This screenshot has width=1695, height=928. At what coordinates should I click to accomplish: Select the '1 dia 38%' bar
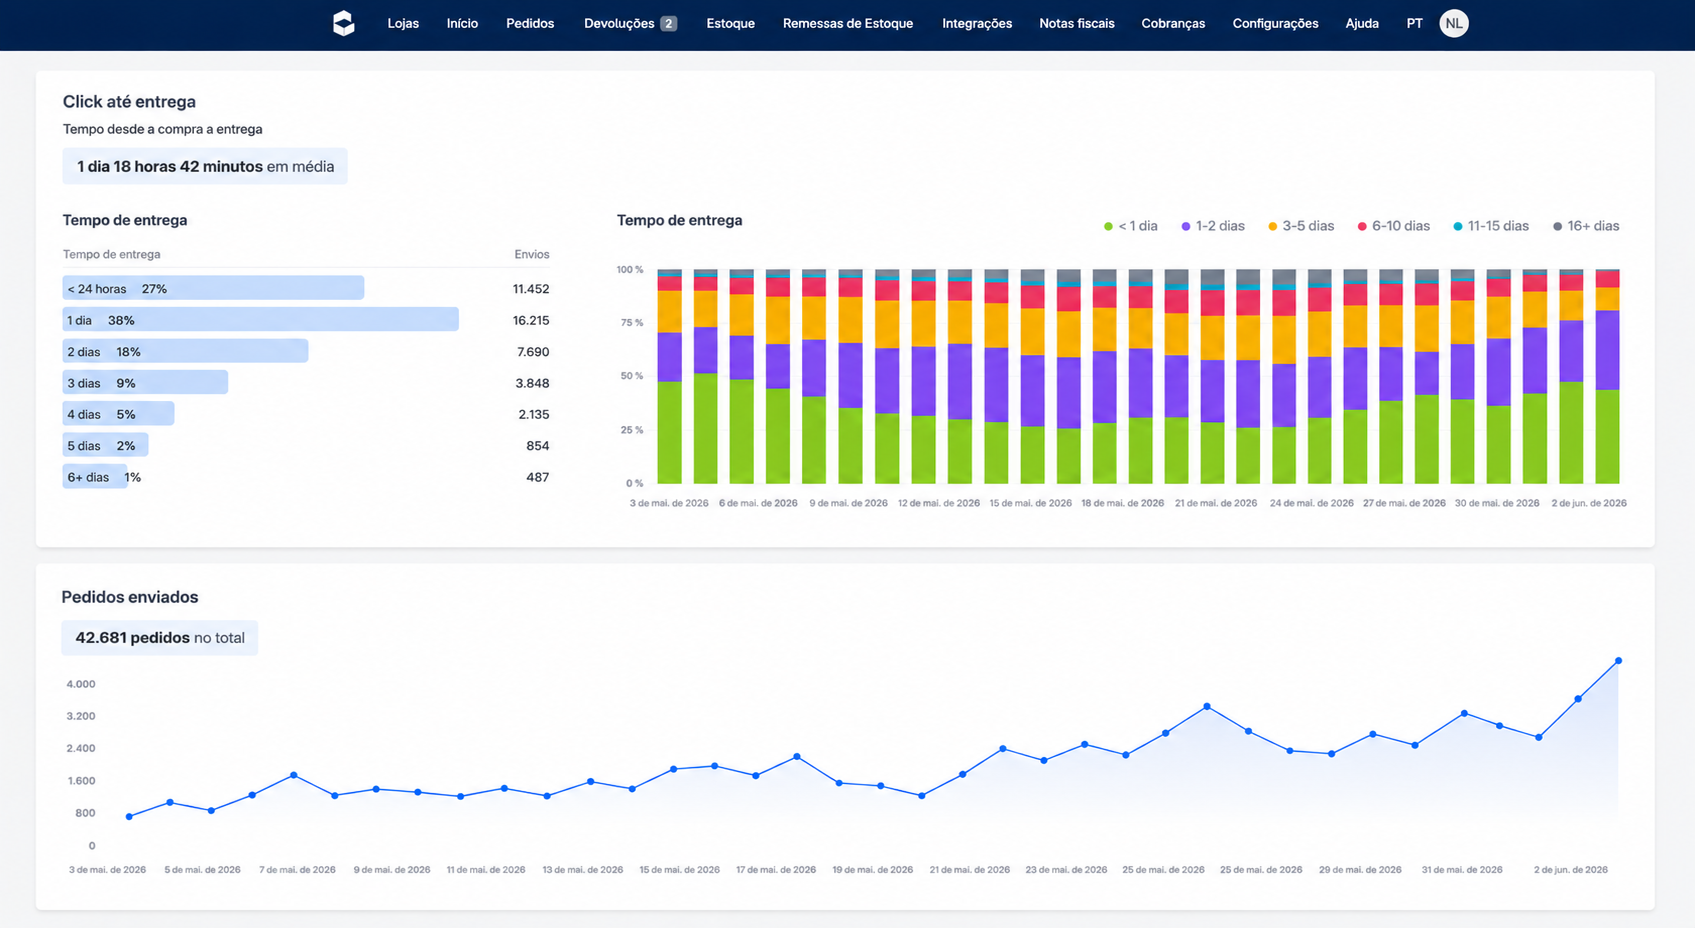(x=260, y=320)
